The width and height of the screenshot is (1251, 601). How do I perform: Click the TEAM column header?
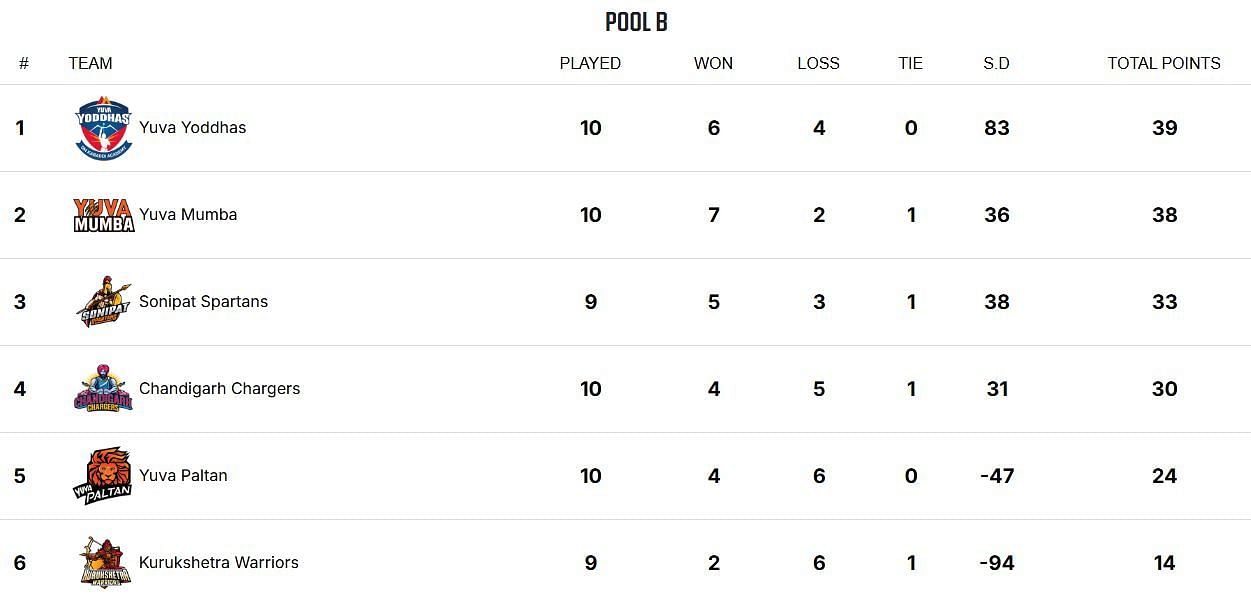pos(90,63)
